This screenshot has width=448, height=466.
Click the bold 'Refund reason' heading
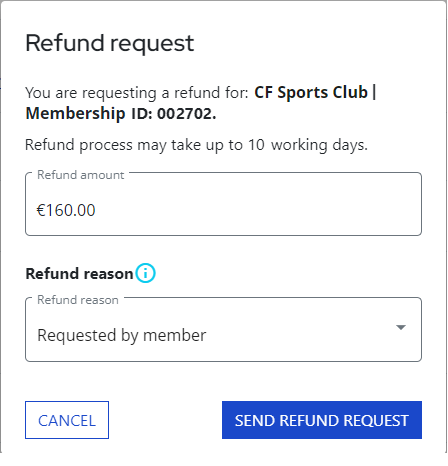tap(79, 274)
